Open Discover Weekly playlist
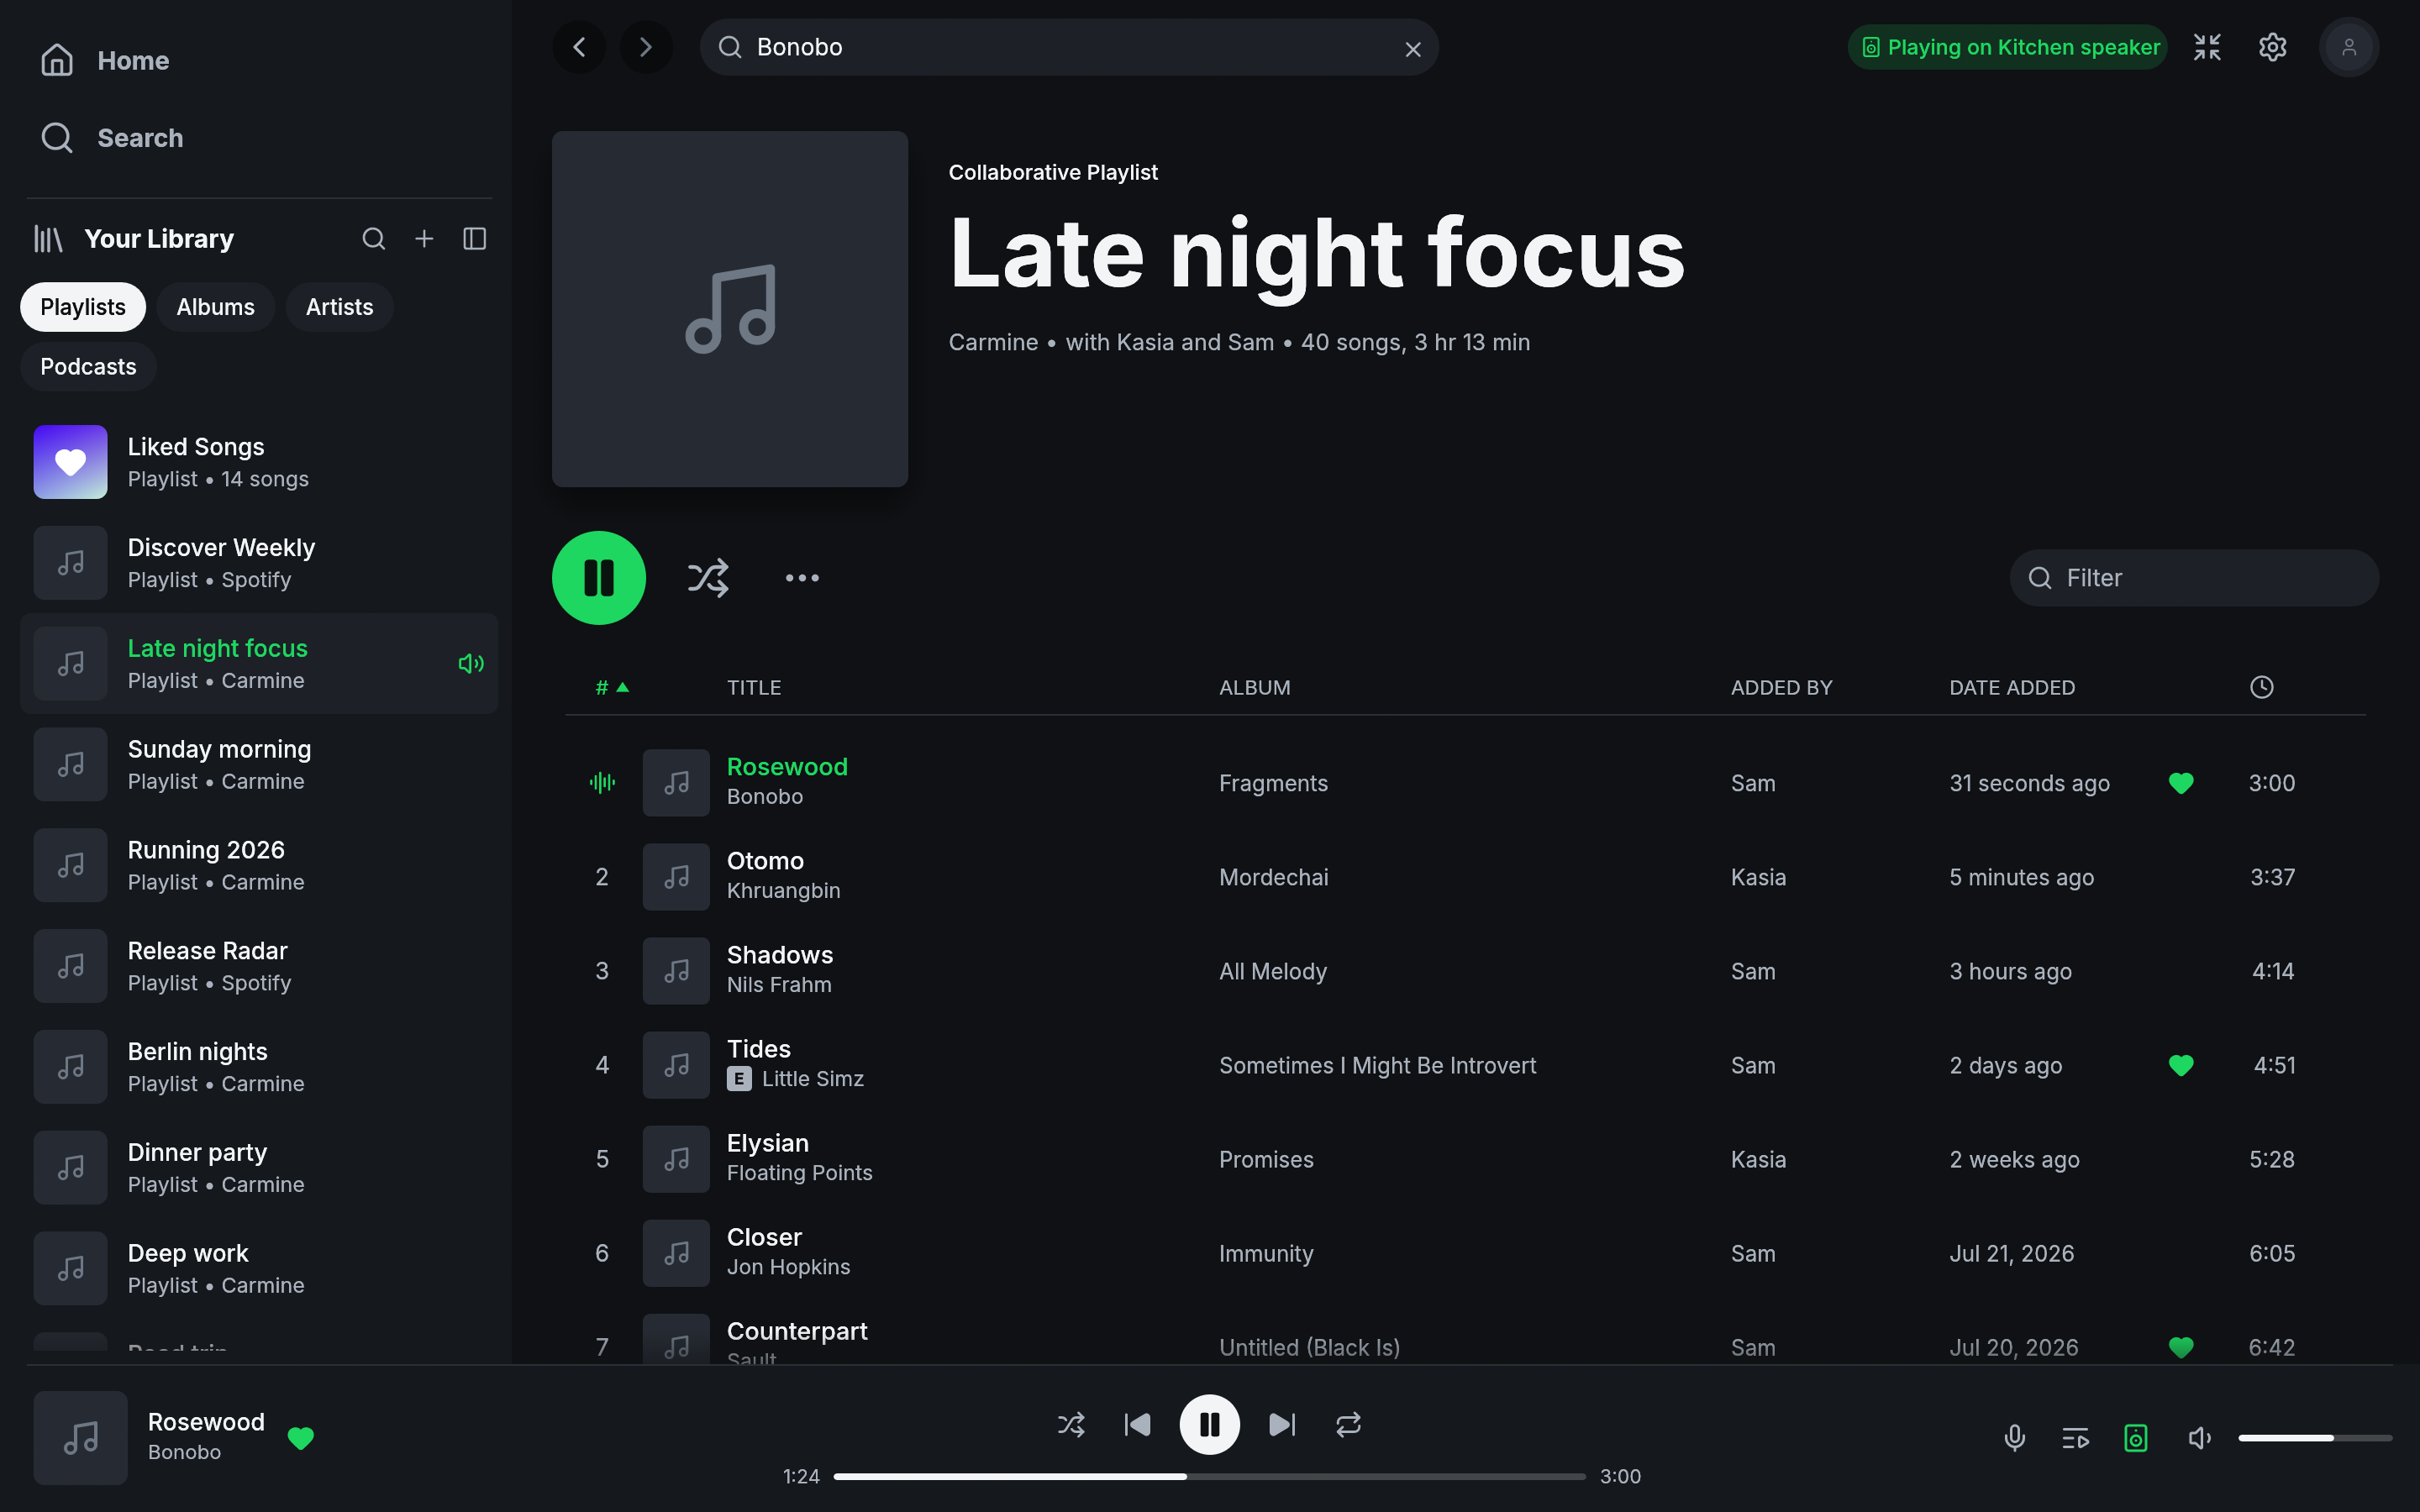This screenshot has height=1512, width=2420. 259,563
